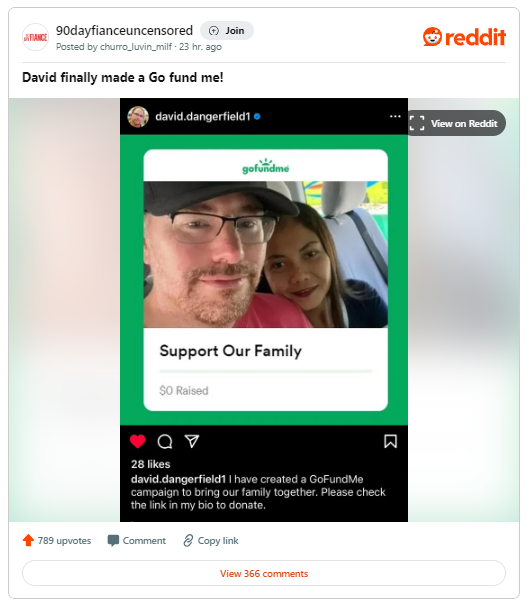The width and height of the screenshot is (530, 607).
Task: Join the 90dayfianceuncensored community
Action: coord(227,31)
